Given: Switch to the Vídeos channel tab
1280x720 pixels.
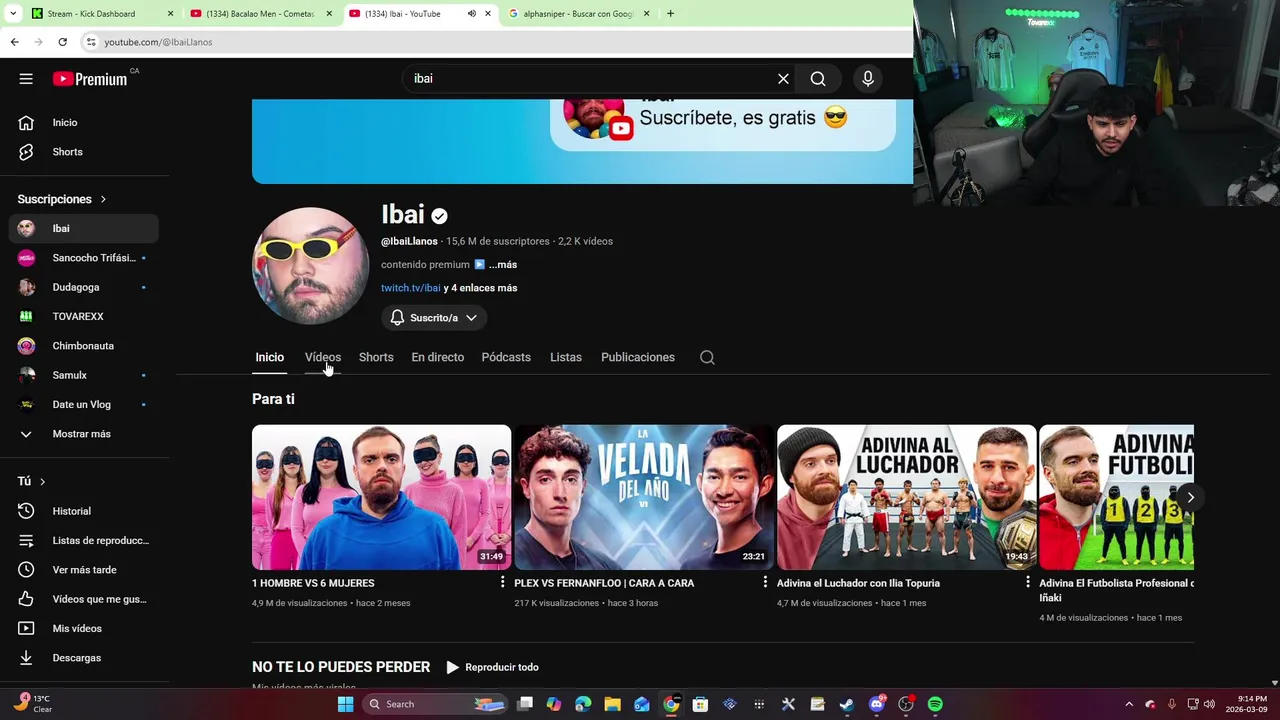Looking at the screenshot, I should point(323,357).
